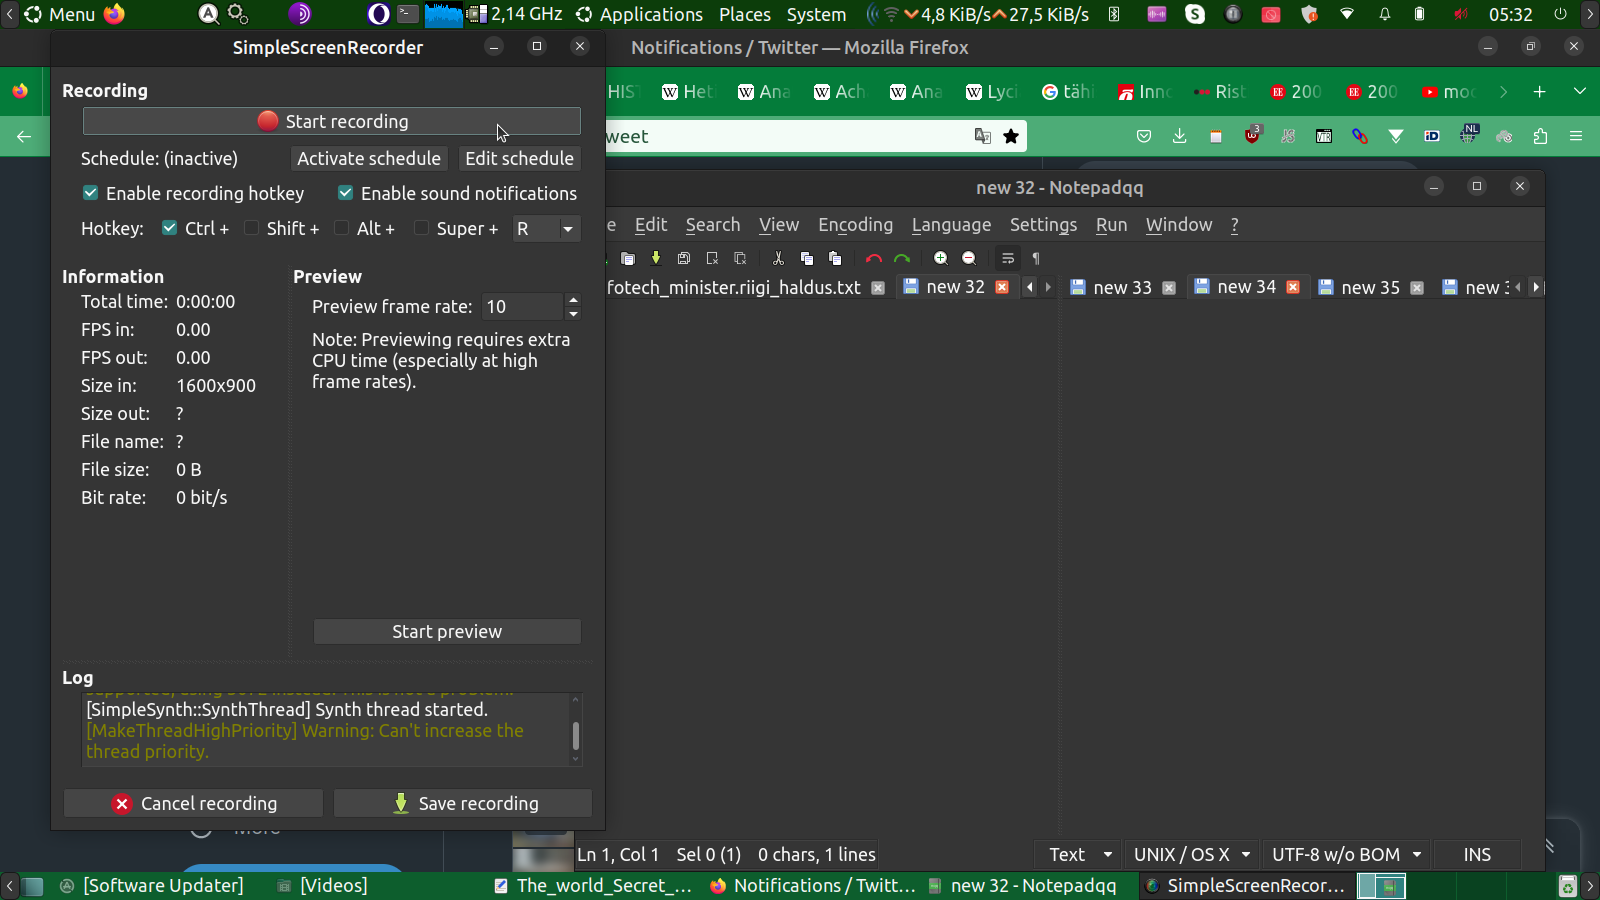Open the Run menu in Notepadqq

coord(1111,225)
